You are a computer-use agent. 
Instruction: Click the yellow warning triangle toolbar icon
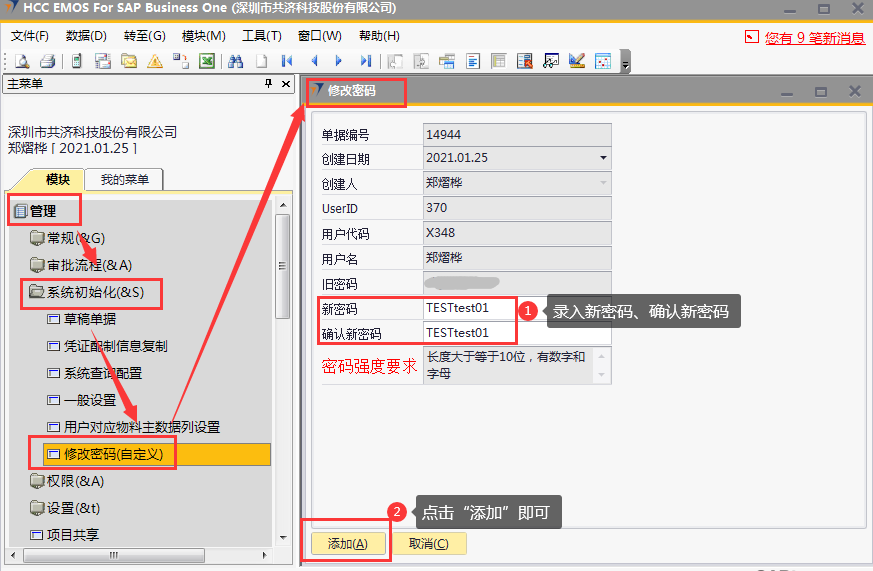[155, 61]
